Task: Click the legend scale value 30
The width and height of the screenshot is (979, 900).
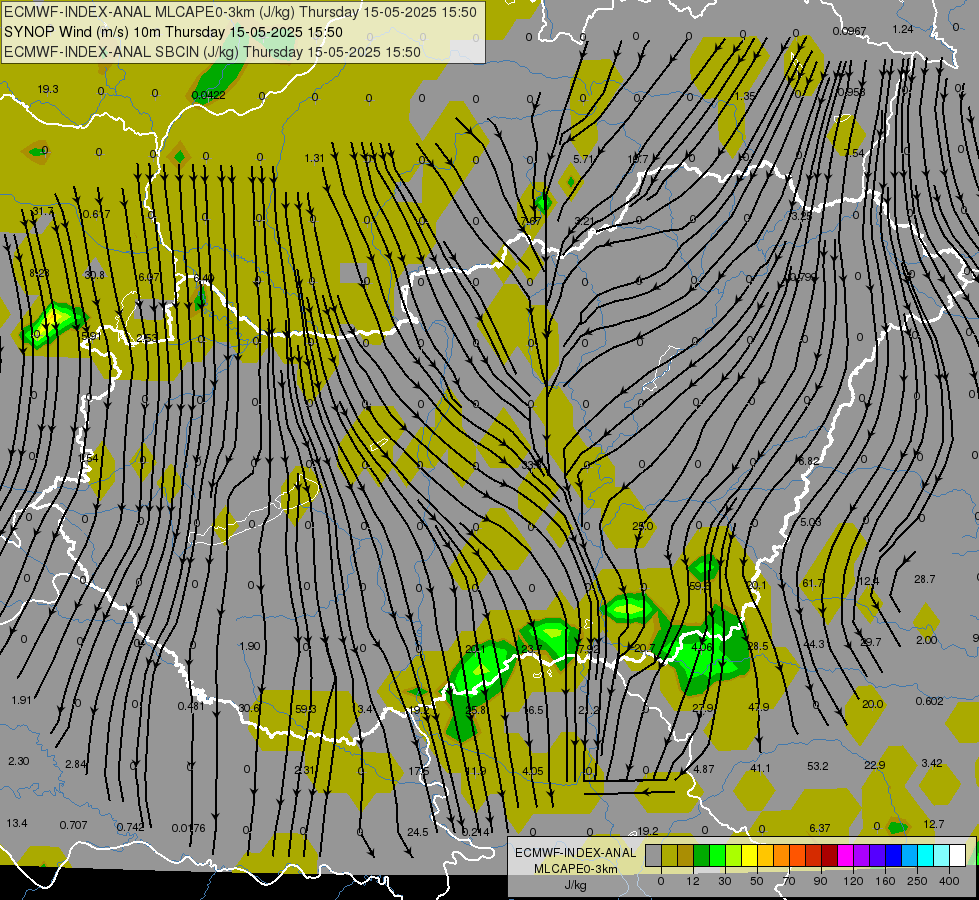Action: [724, 881]
